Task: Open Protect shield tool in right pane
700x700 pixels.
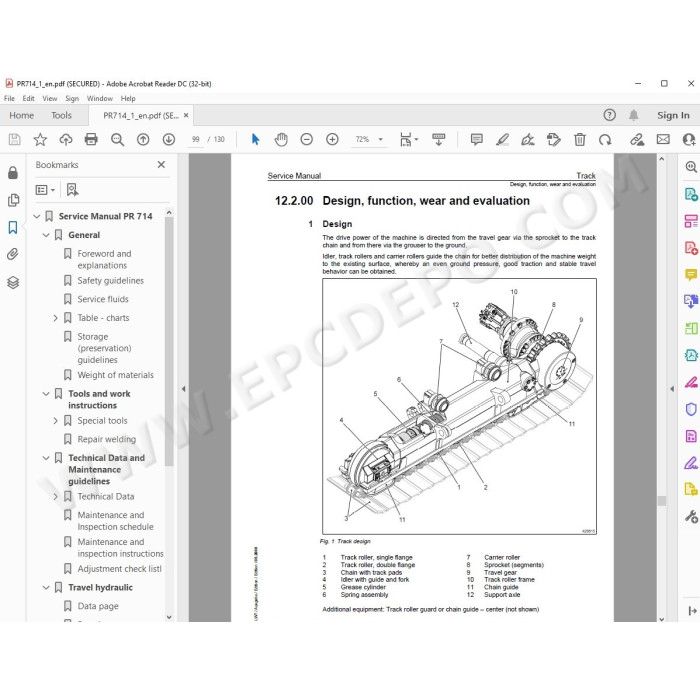Action: coord(691,409)
